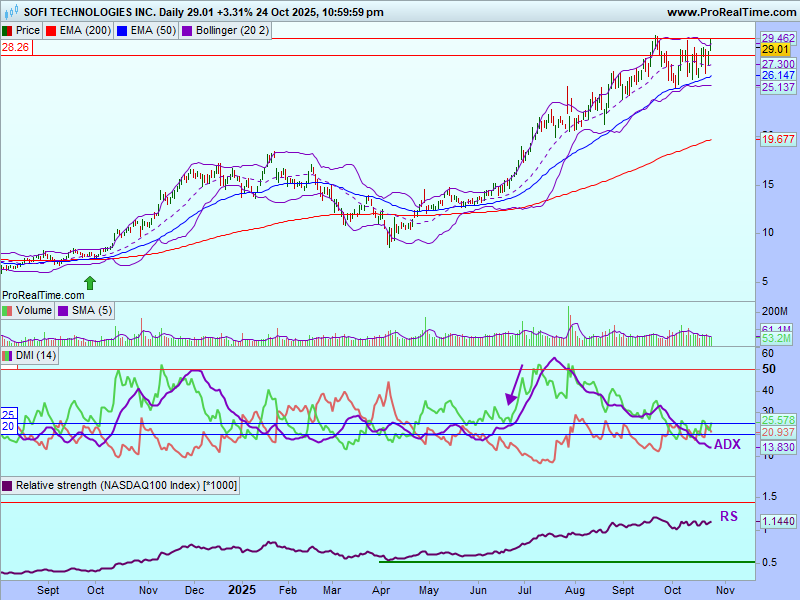Image resolution: width=800 pixels, height=600 pixels.
Task: Click the ProRealTime.com watermark text
Action: pyautogui.click(x=43, y=295)
